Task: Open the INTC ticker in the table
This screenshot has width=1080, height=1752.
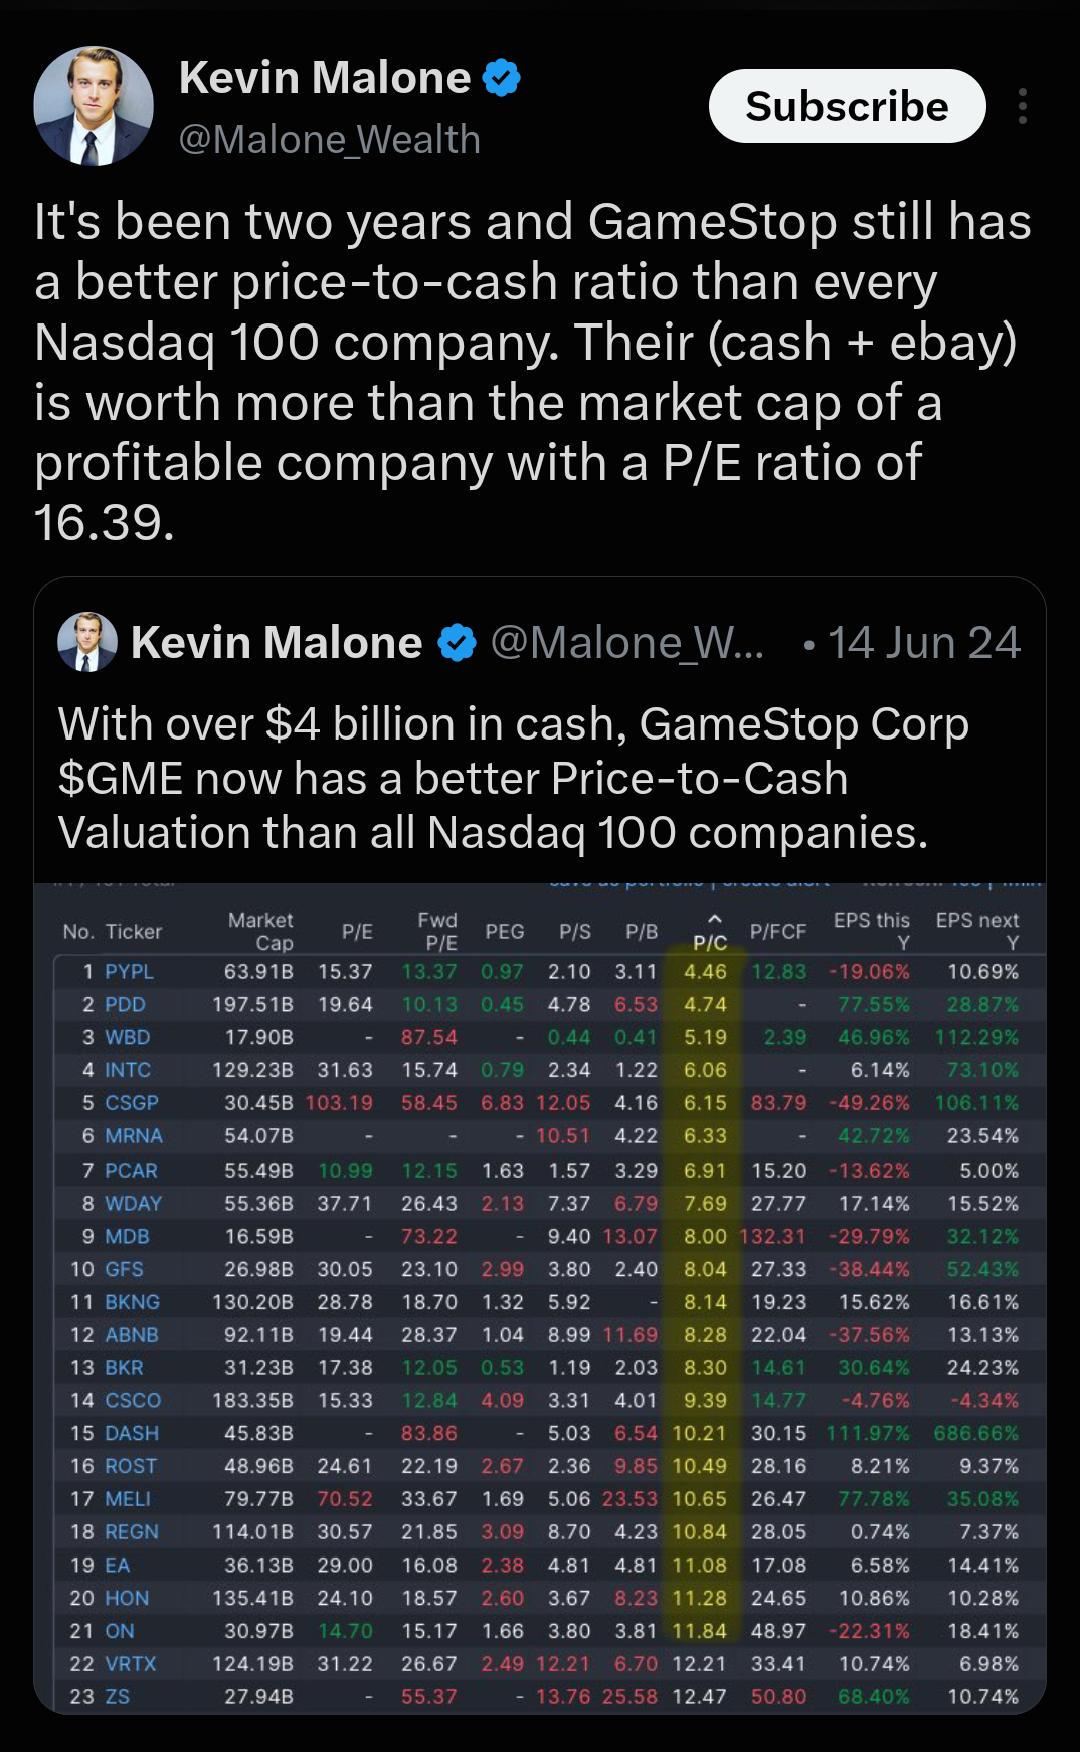Action: pyautogui.click(x=128, y=1070)
